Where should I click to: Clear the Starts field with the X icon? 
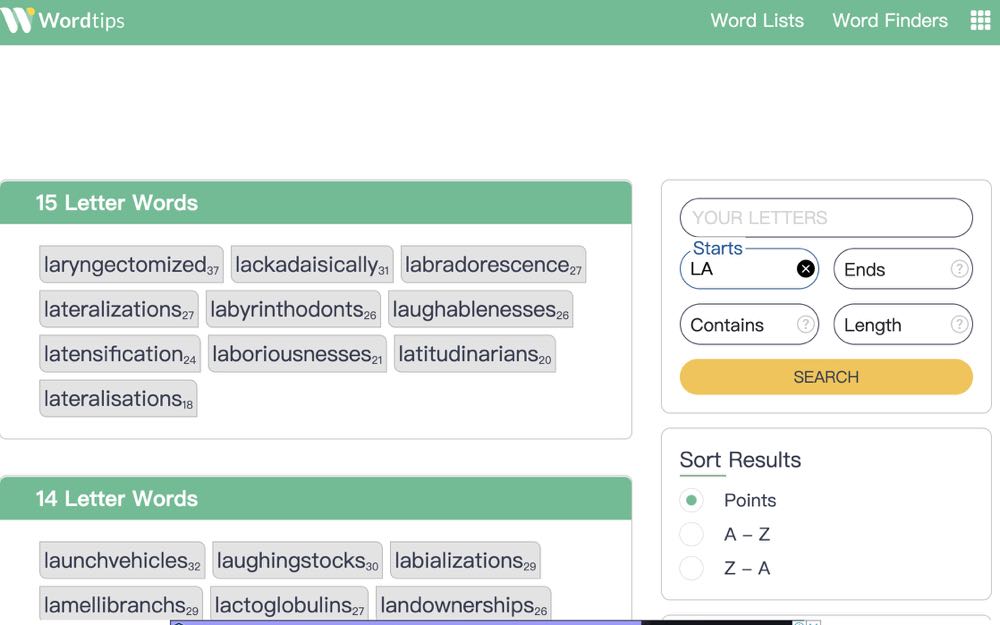[805, 269]
